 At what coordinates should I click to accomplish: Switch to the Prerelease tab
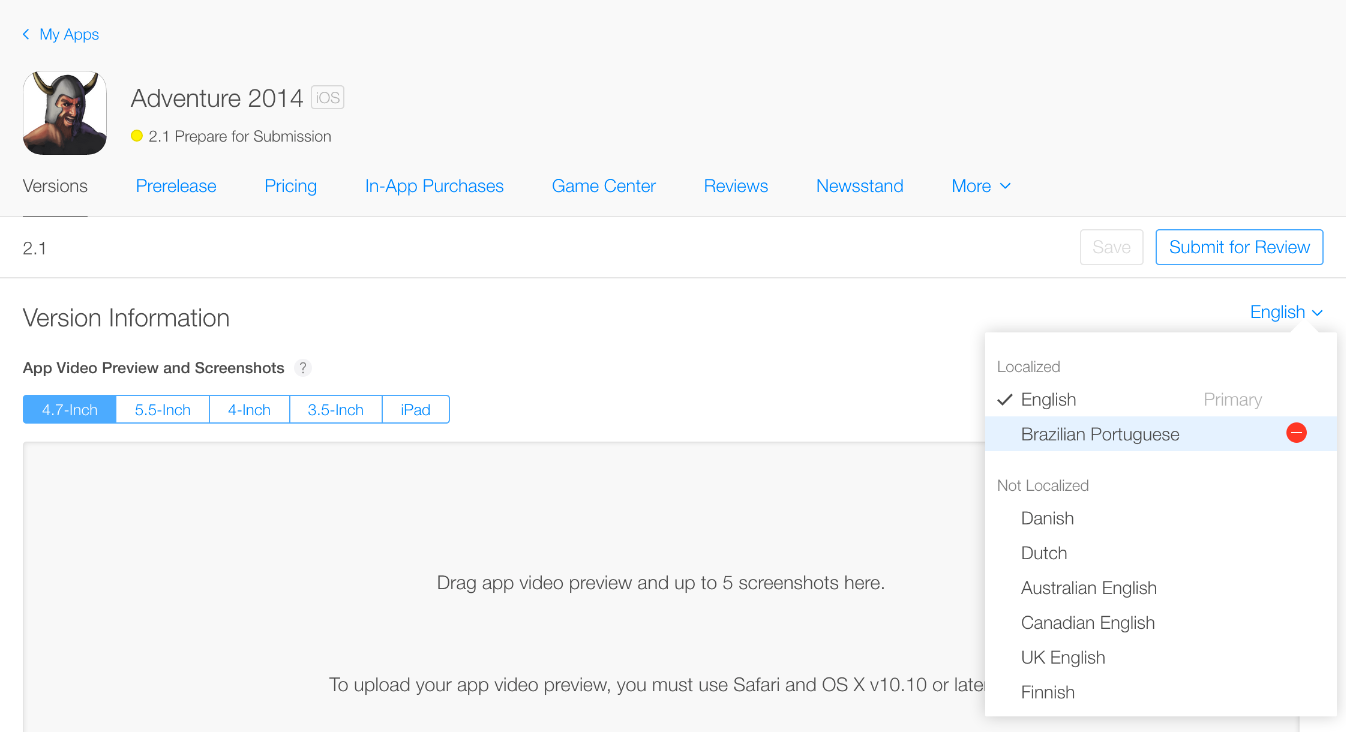[x=176, y=186]
